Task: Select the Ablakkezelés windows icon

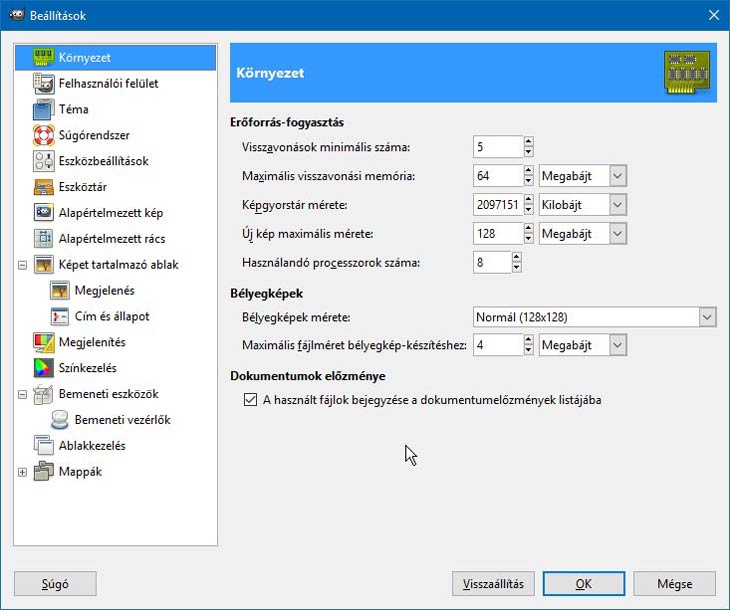Action: point(43,446)
